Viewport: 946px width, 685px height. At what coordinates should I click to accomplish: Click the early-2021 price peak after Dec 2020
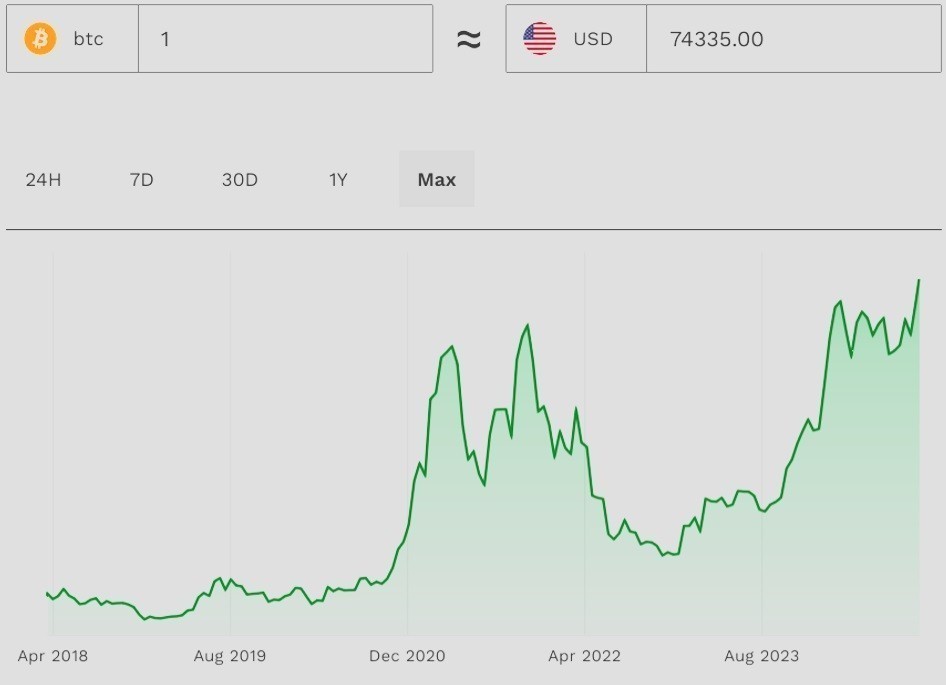click(x=452, y=347)
